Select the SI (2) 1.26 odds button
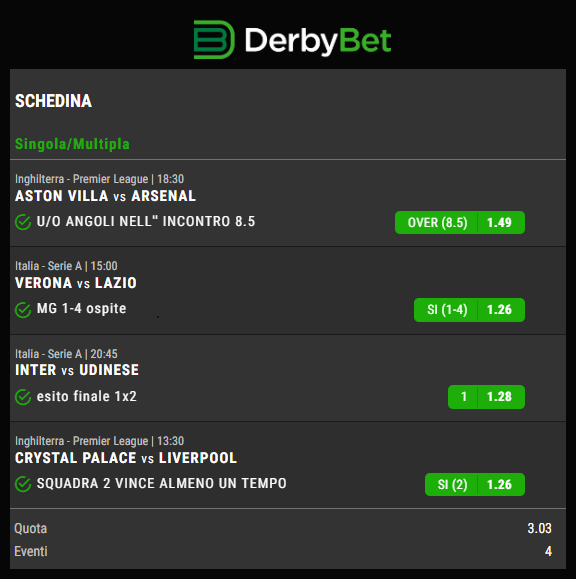The image size is (576, 579). pyautogui.click(x=475, y=484)
